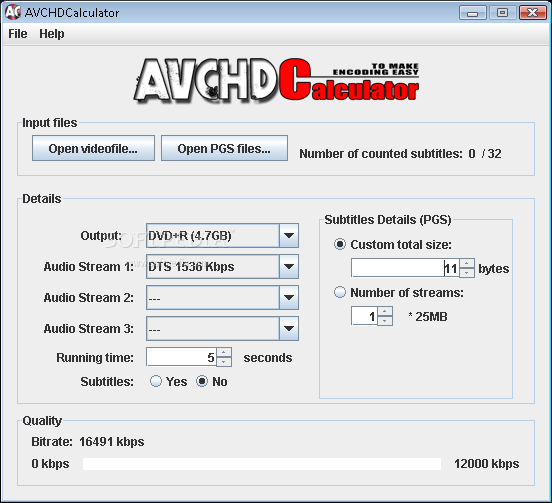Open the File menu
This screenshot has width=552, height=503.
tap(18, 34)
